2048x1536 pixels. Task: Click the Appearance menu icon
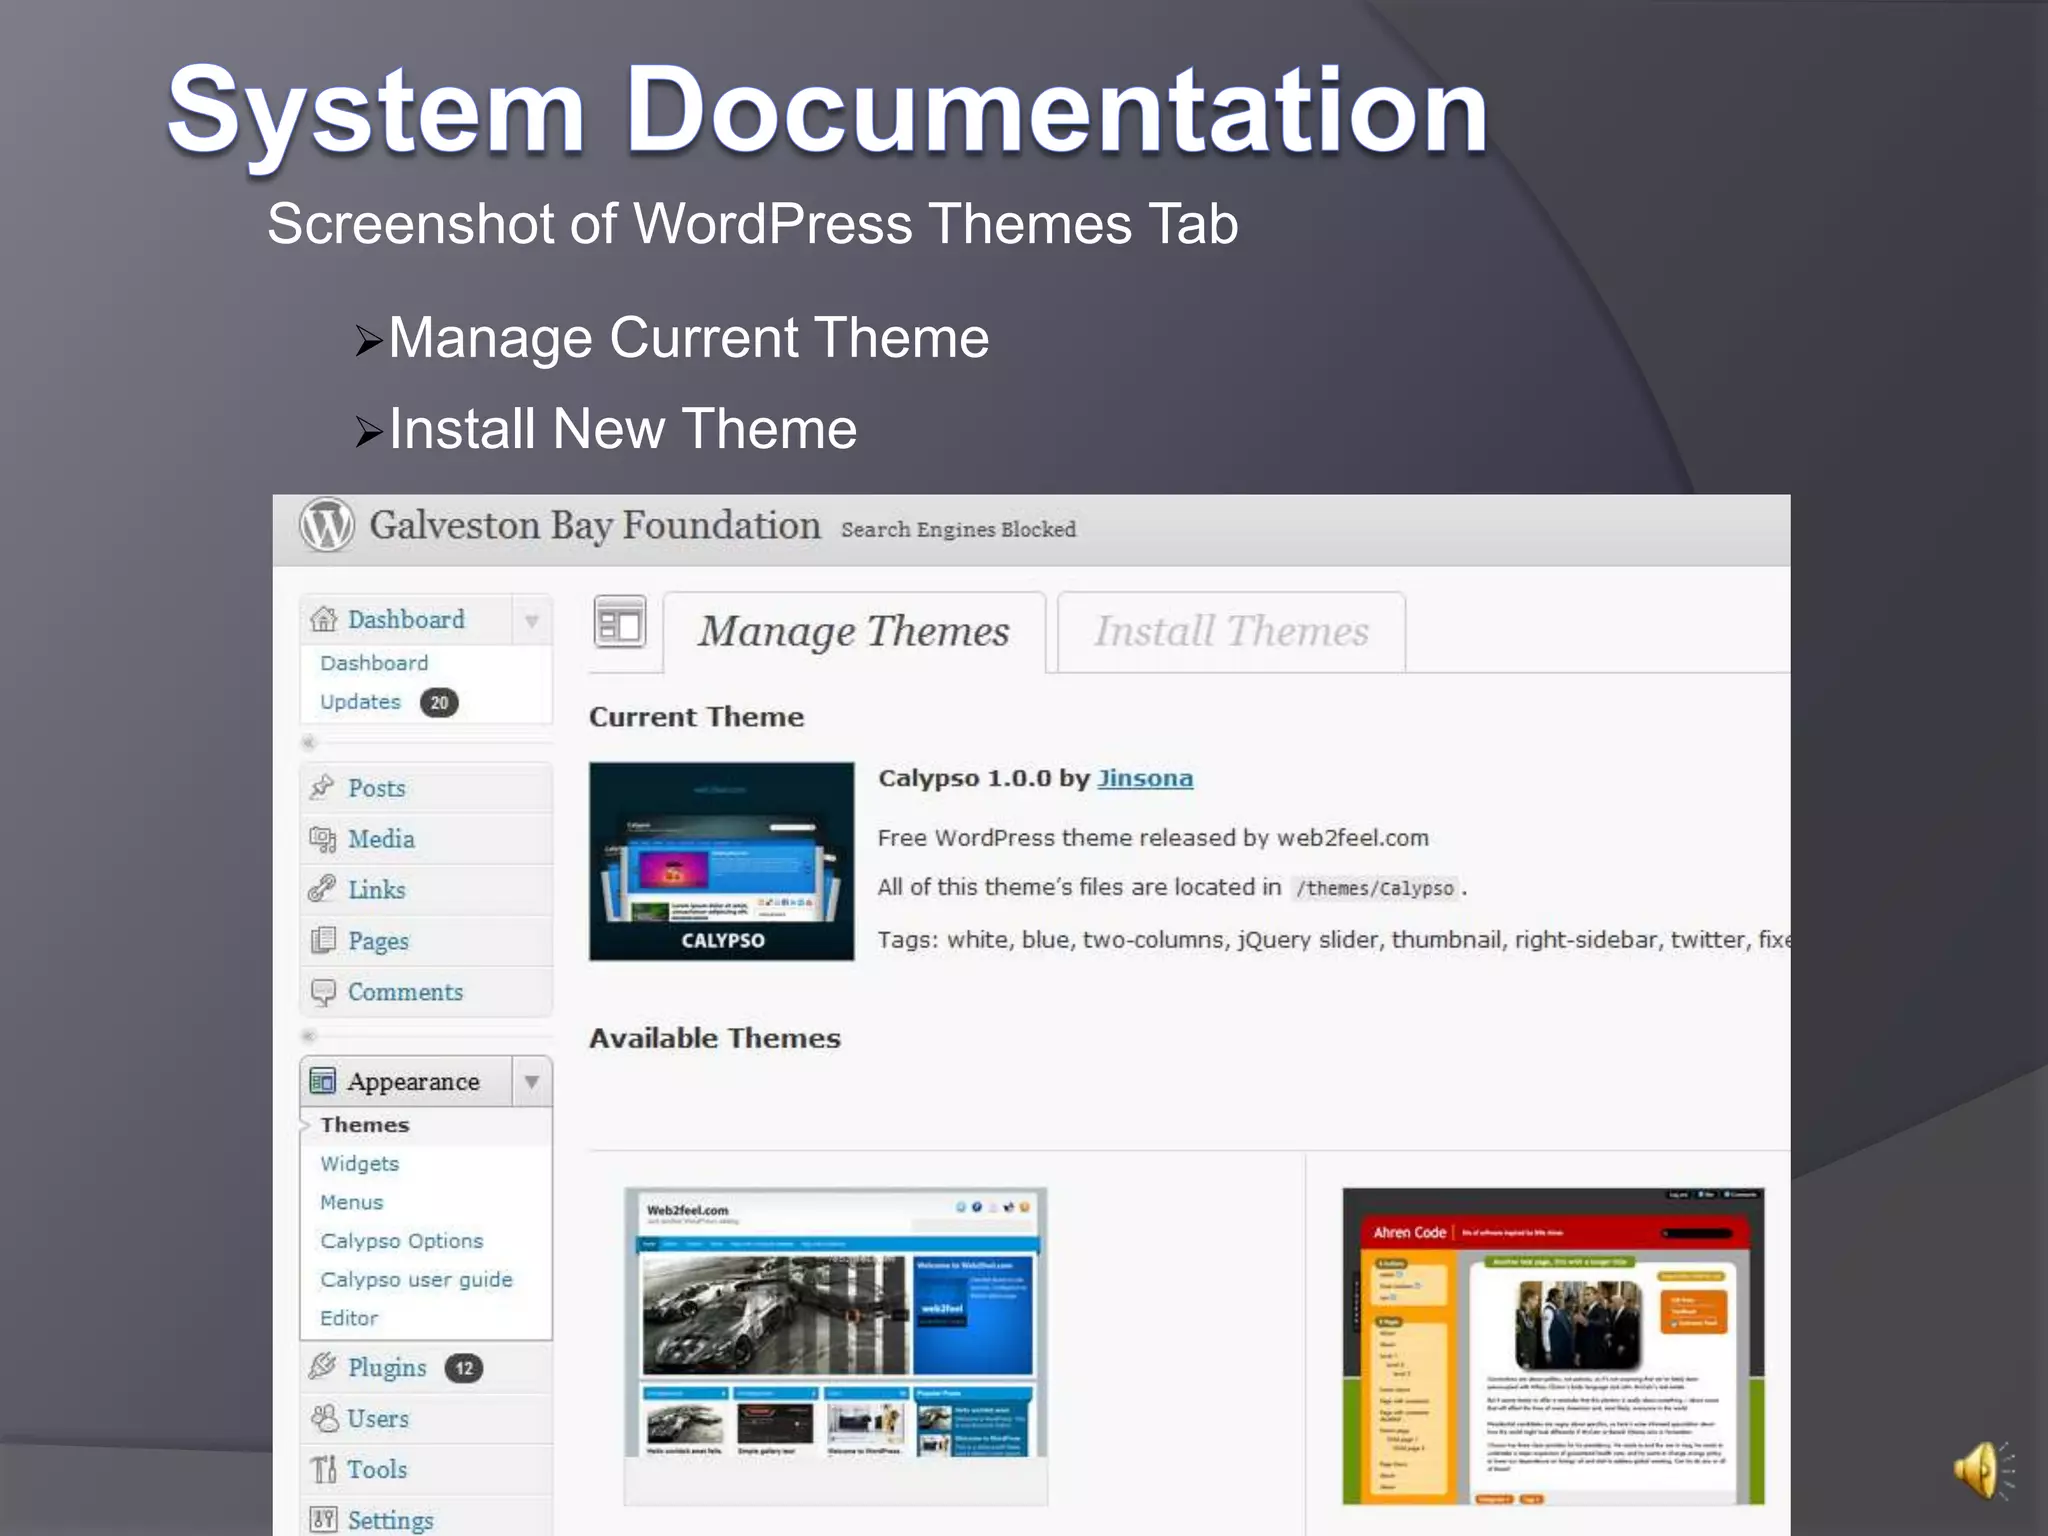pyautogui.click(x=322, y=1081)
